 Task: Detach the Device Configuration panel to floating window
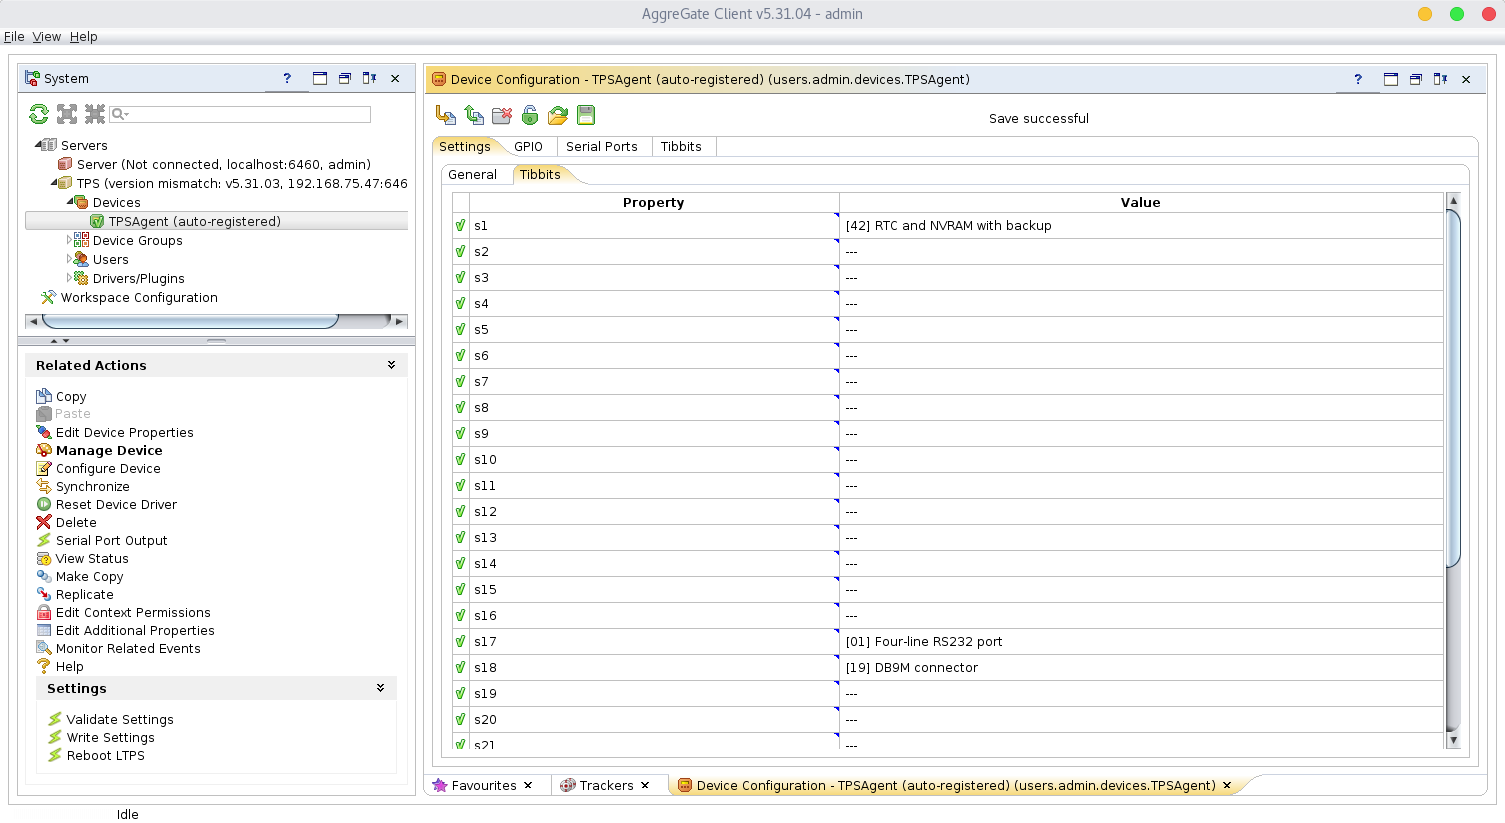pos(1415,79)
